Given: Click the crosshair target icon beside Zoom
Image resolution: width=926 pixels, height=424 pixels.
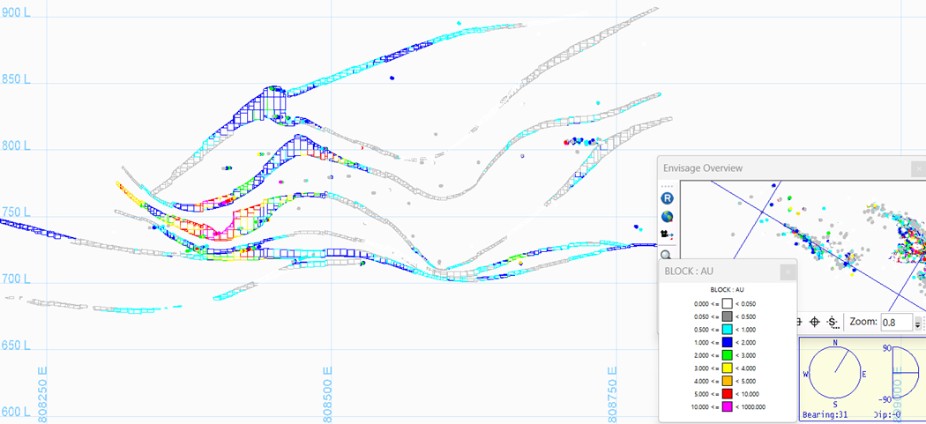Looking at the screenshot, I should (814, 322).
